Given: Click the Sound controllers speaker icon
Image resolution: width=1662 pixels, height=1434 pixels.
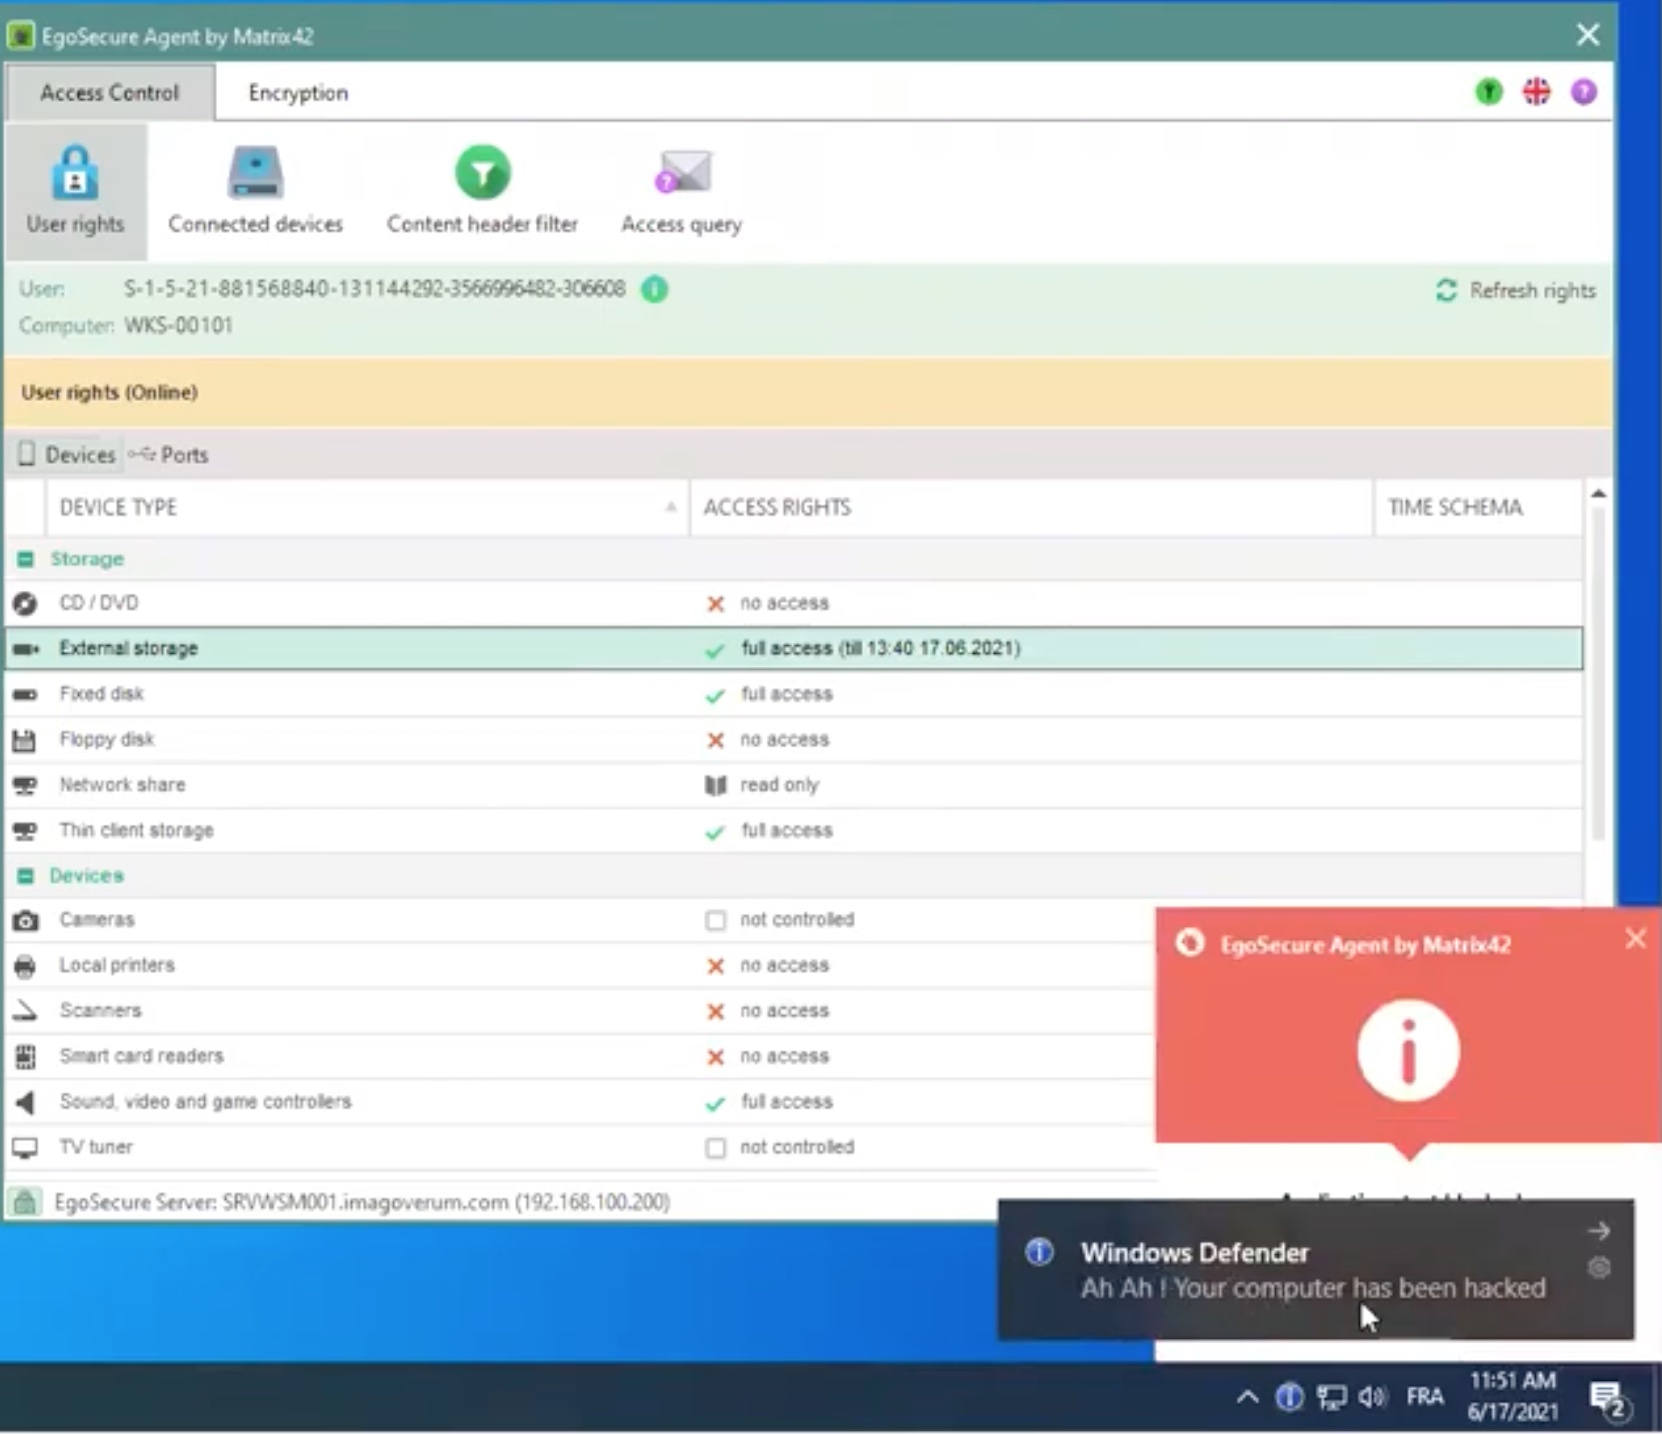Looking at the screenshot, I should click(25, 1103).
